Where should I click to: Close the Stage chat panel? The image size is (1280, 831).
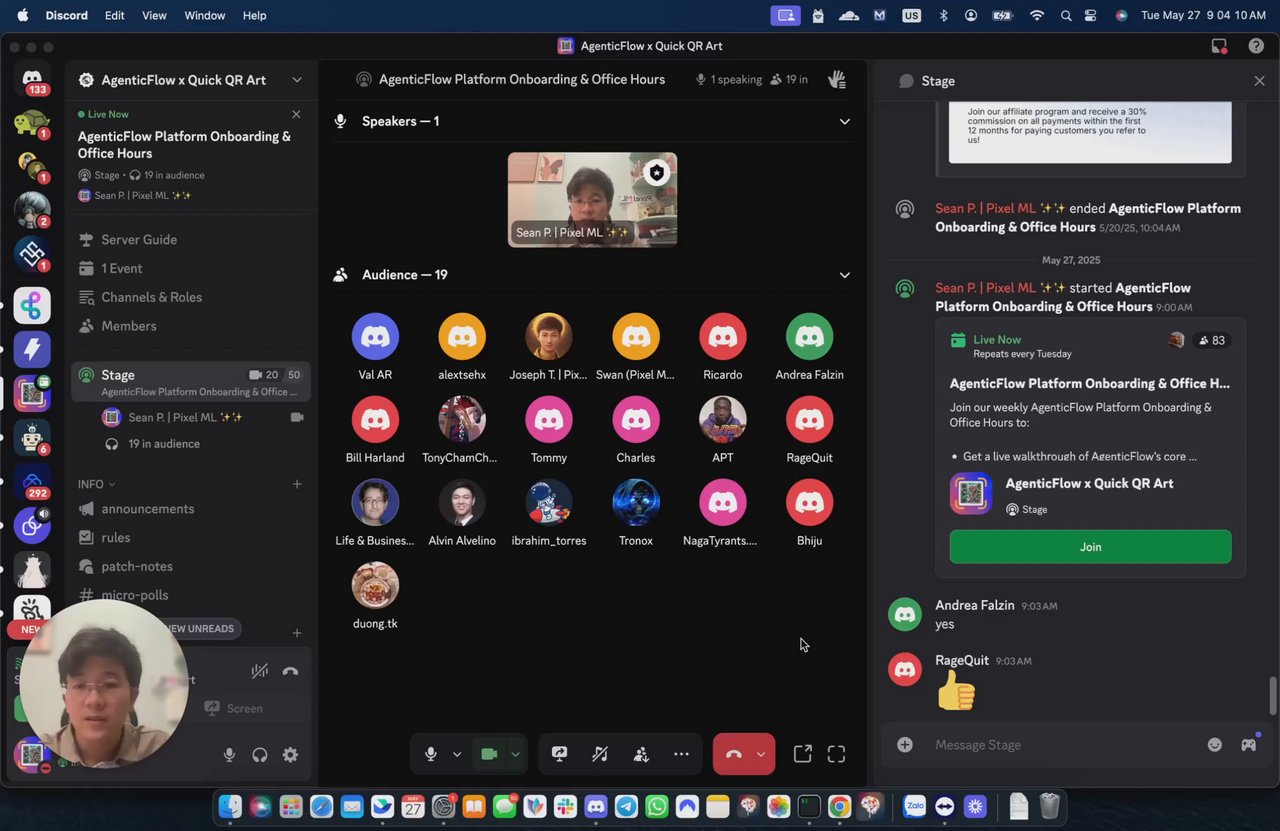pyautogui.click(x=1259, y=81)
